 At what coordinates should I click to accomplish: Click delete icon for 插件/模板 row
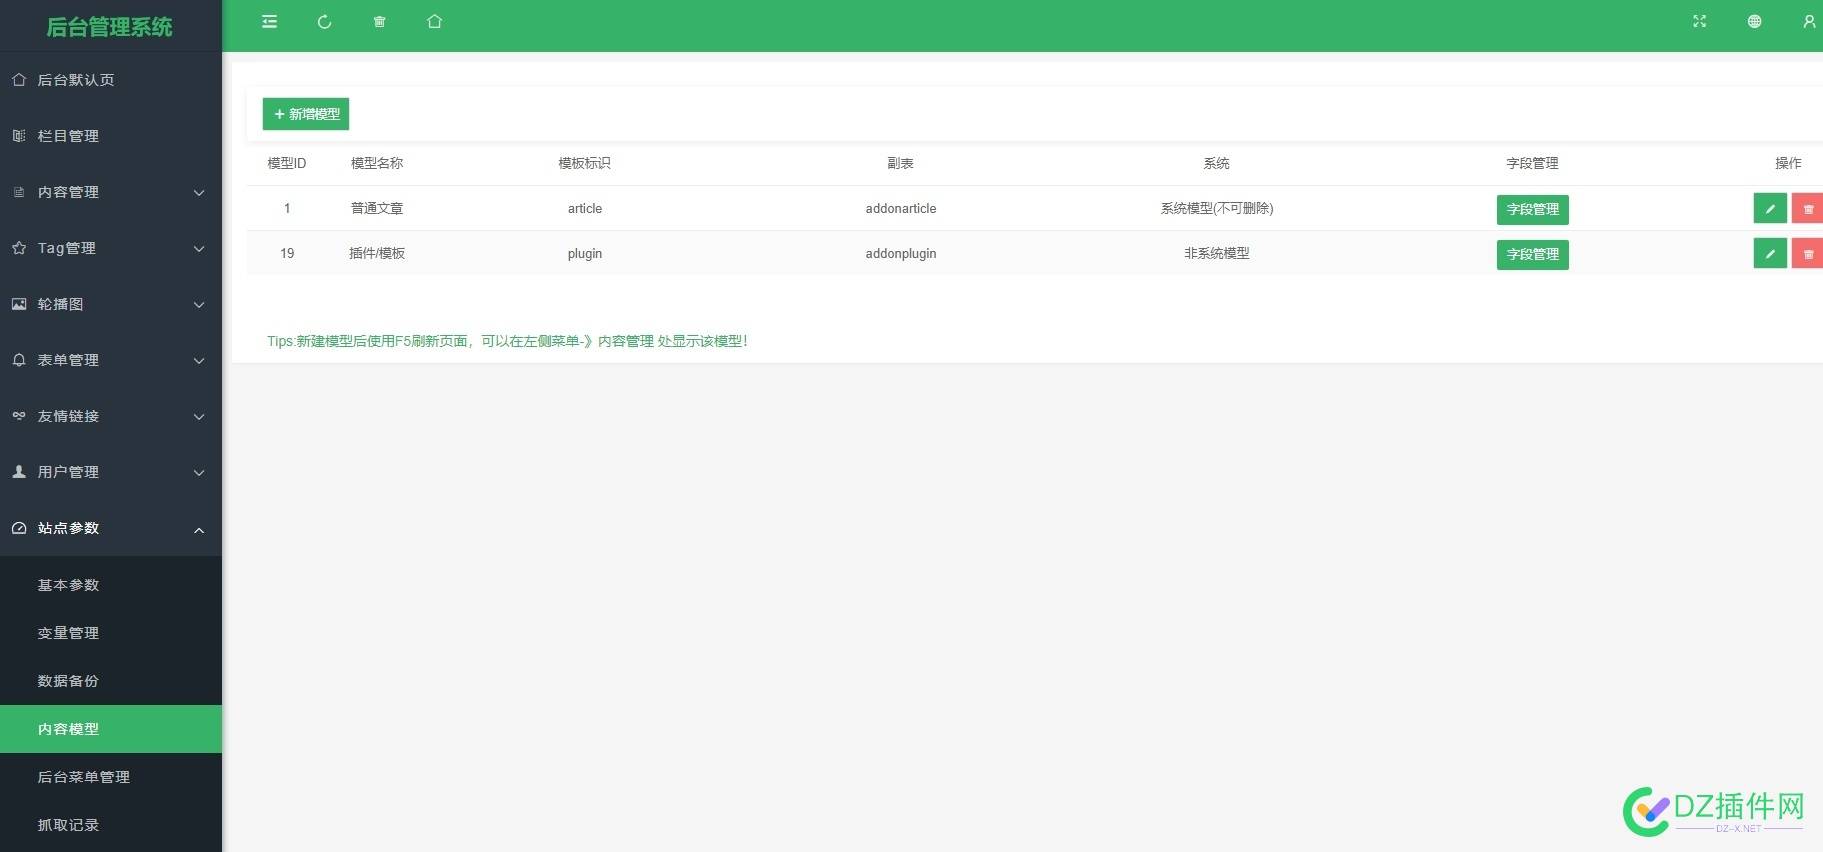(x=1807, y=253)
